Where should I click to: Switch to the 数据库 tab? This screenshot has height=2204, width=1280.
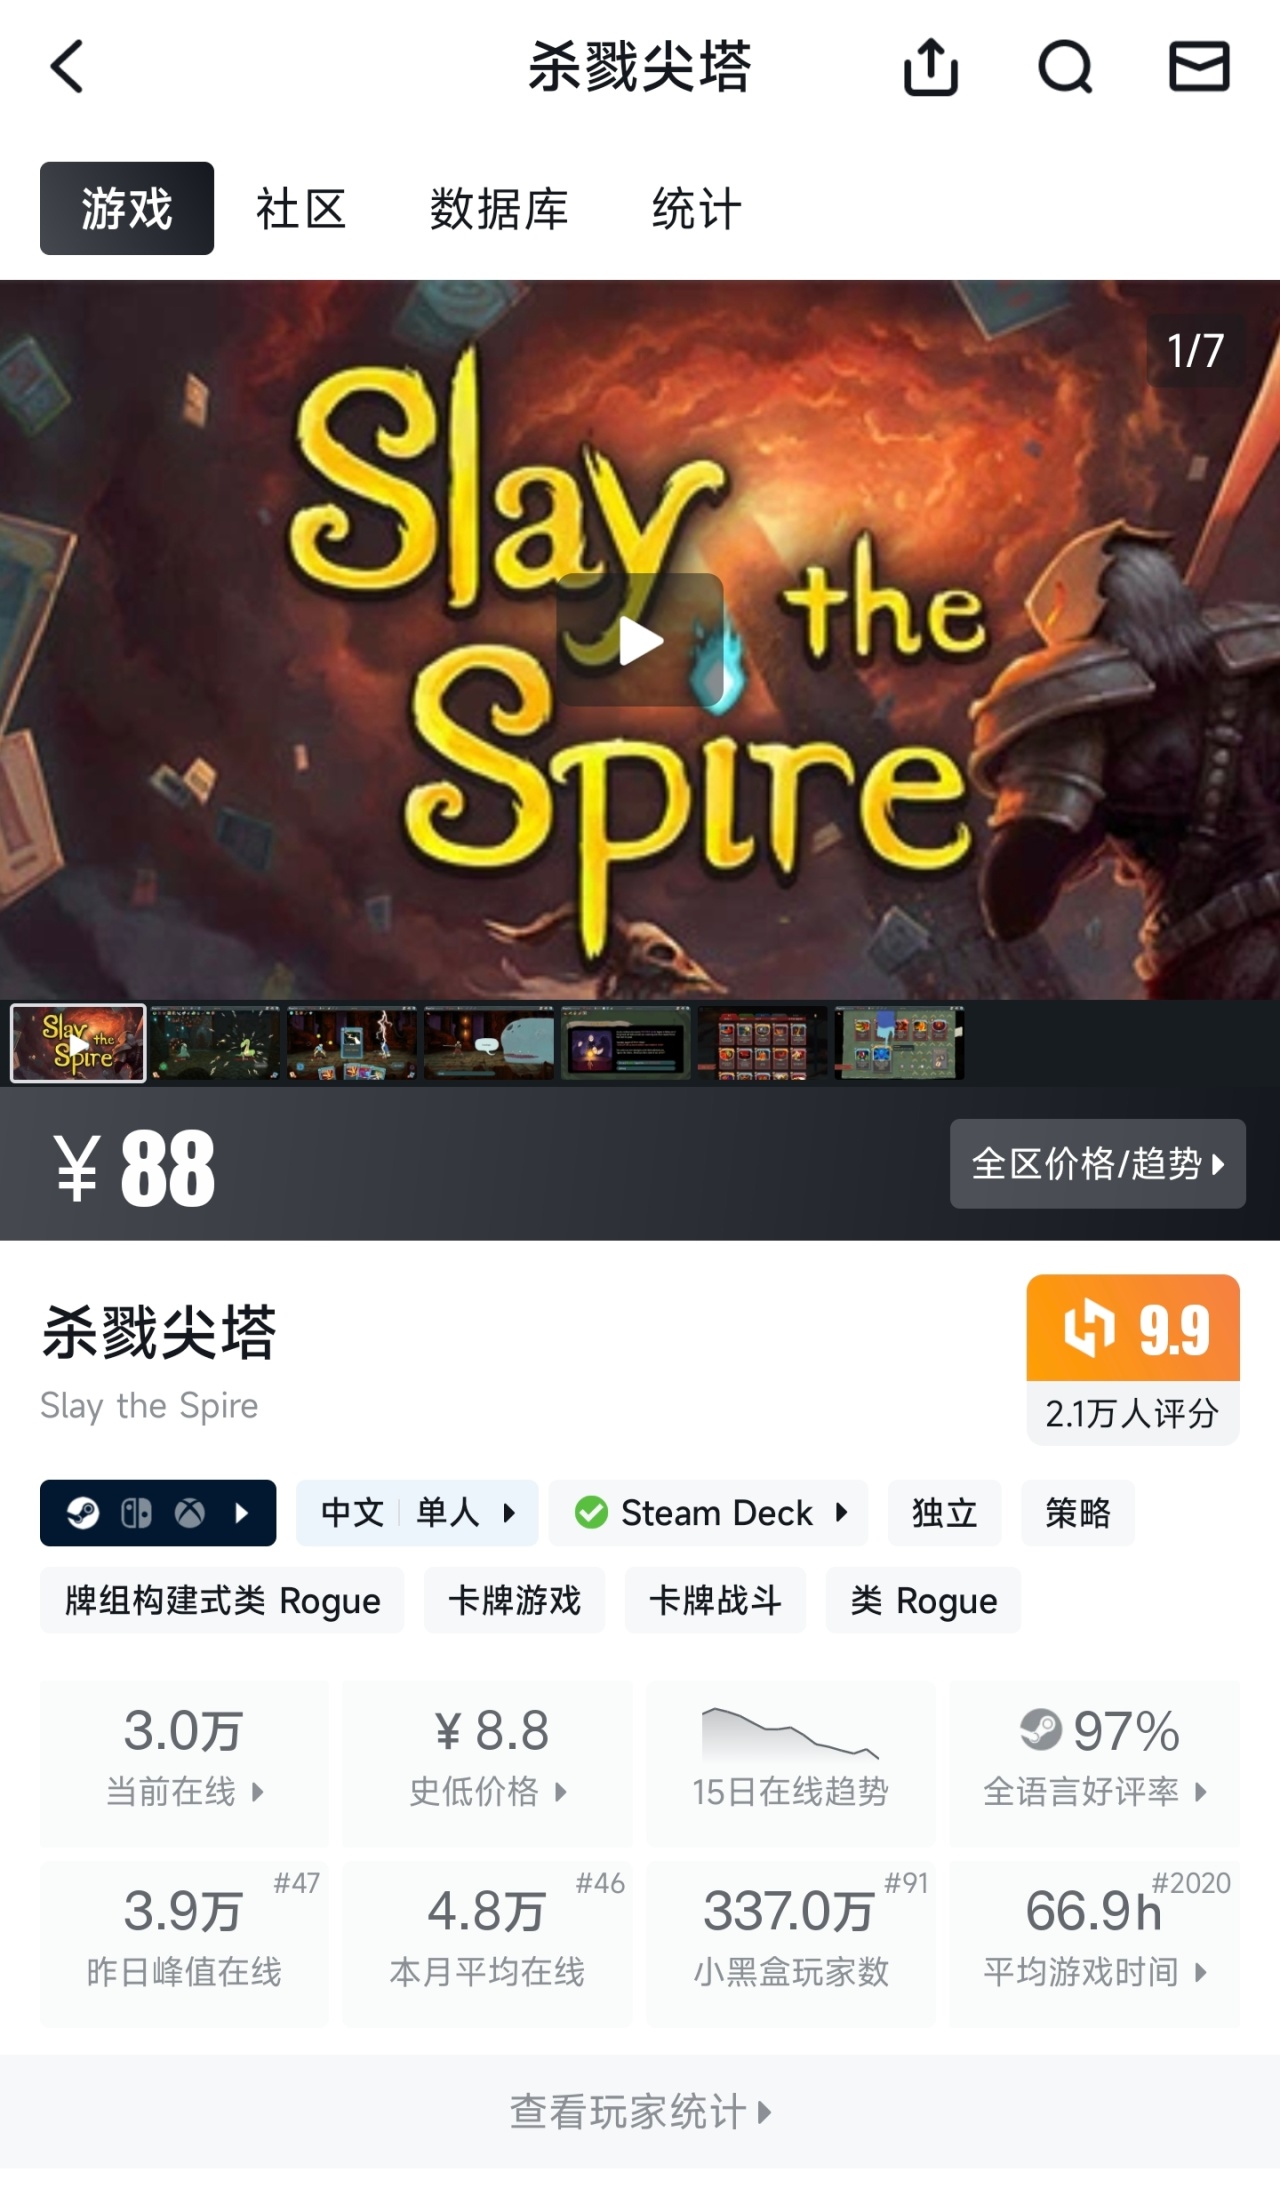pyautogui.click(x=499, y=209)
